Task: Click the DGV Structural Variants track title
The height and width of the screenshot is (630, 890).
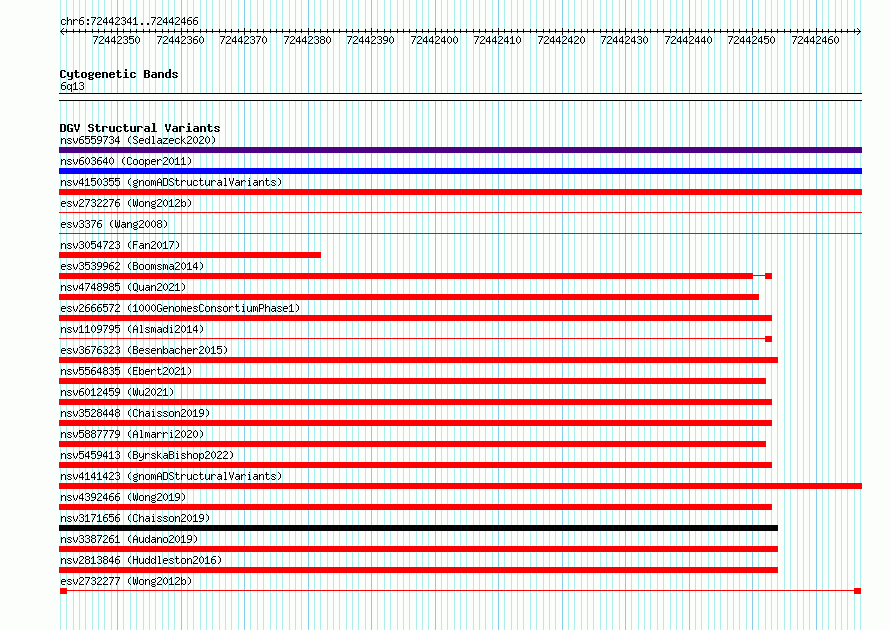Action: click(x=140, y=128)
